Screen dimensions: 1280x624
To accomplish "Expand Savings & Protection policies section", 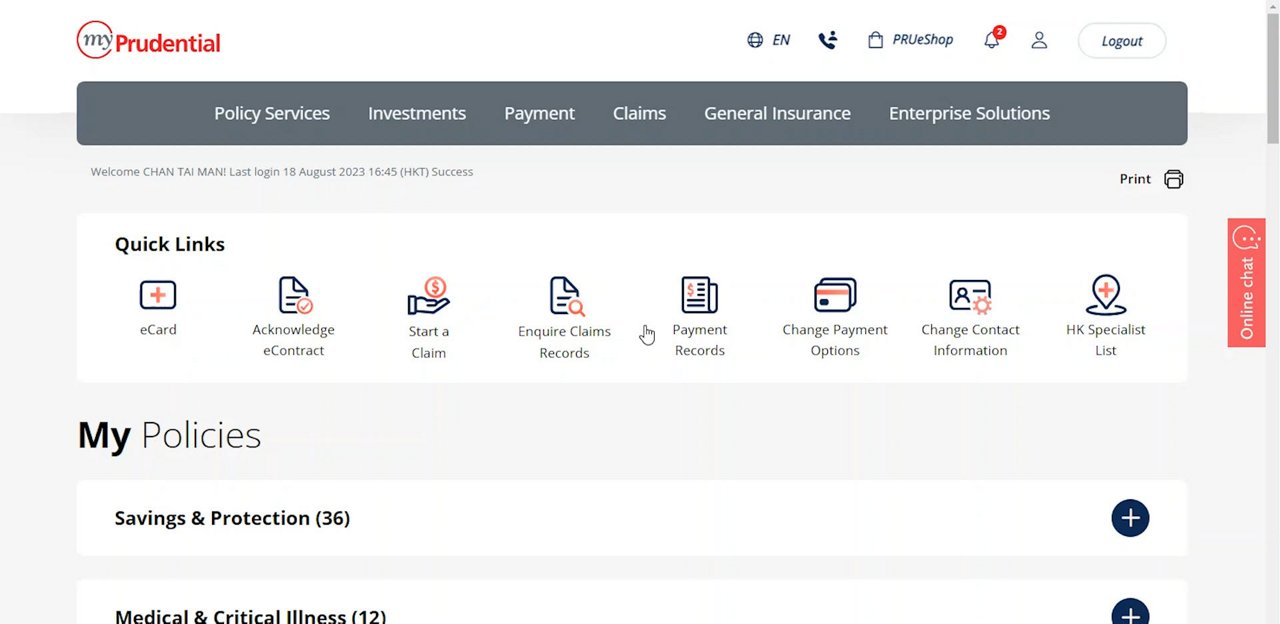I will [x=1130, y=518].
